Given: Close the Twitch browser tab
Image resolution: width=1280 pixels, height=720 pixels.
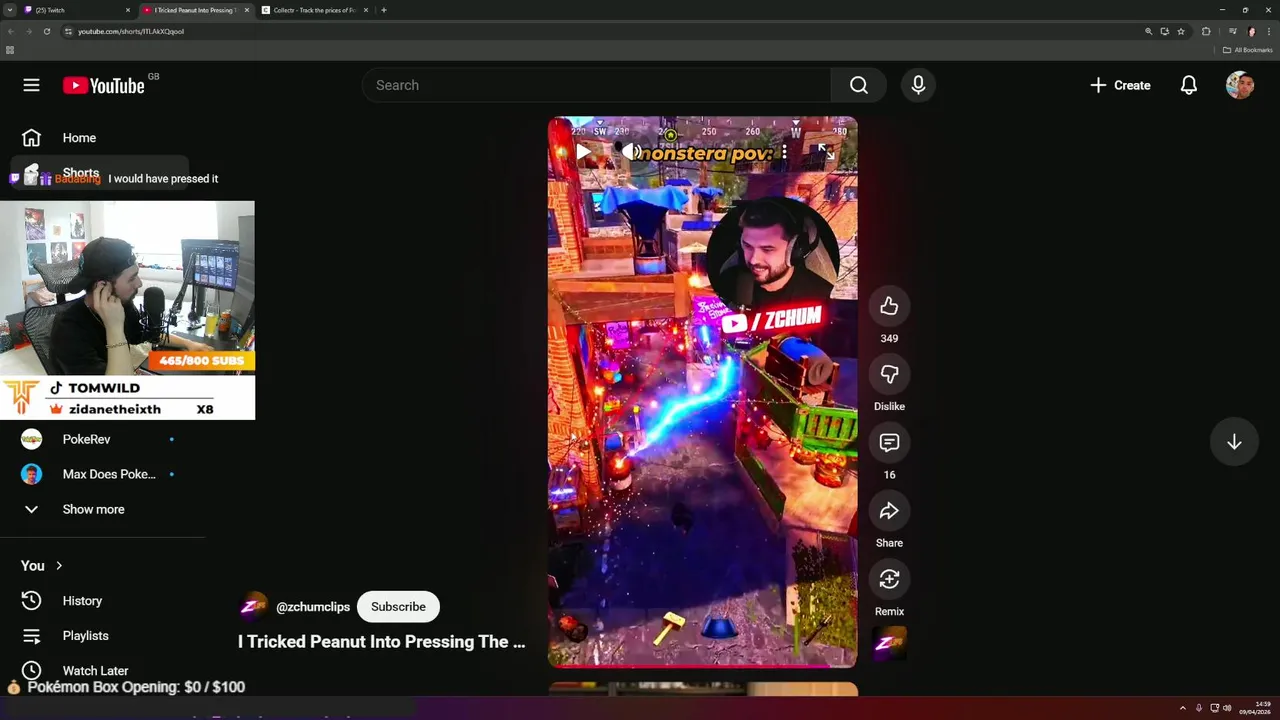Looking at the screenshot, I should point(128,10).
